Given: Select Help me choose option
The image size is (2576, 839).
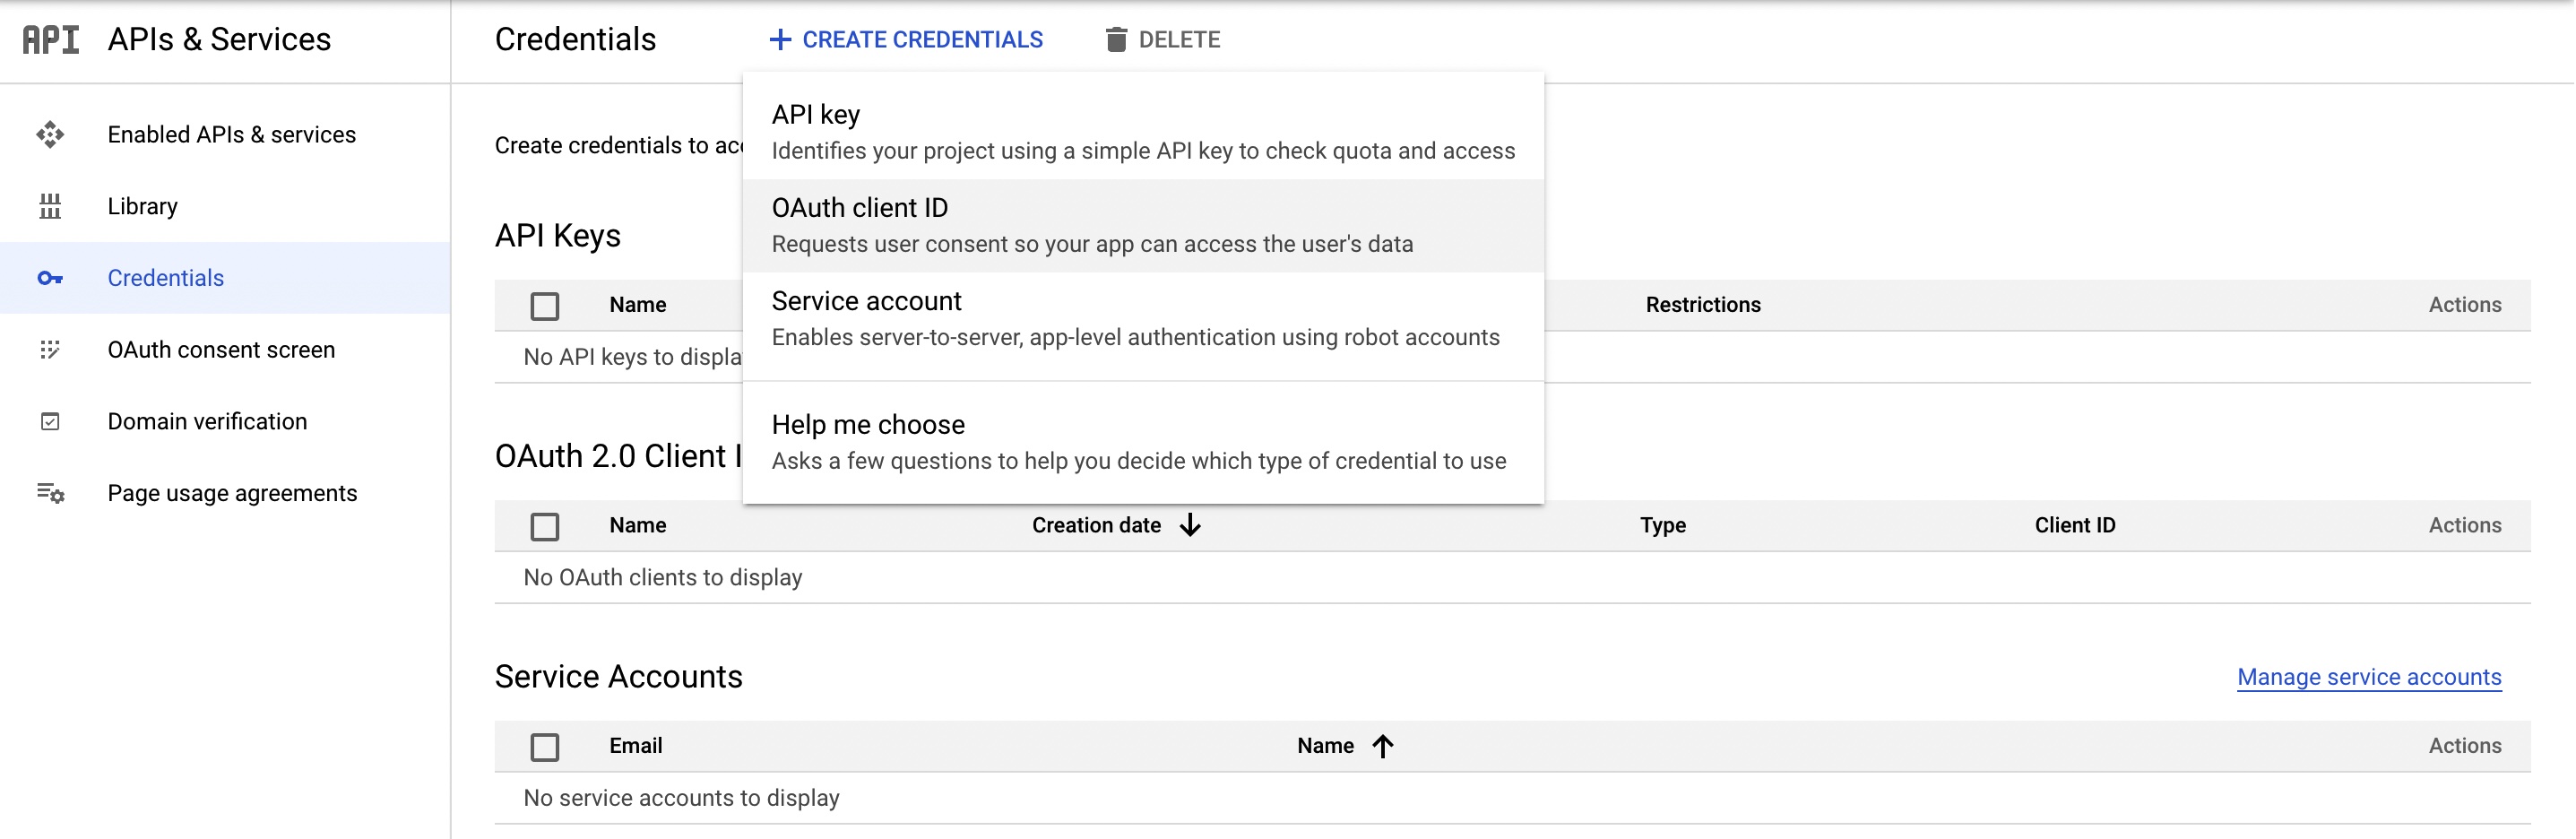Looking at the screenshot, I should pyautogui.click(x=1143, y=442).
